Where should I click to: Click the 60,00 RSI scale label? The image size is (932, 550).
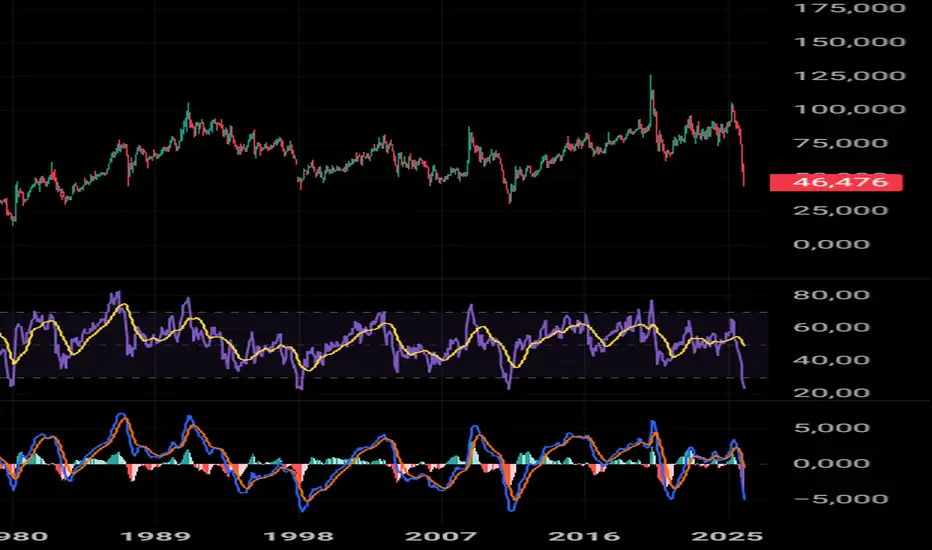(832, 327)
